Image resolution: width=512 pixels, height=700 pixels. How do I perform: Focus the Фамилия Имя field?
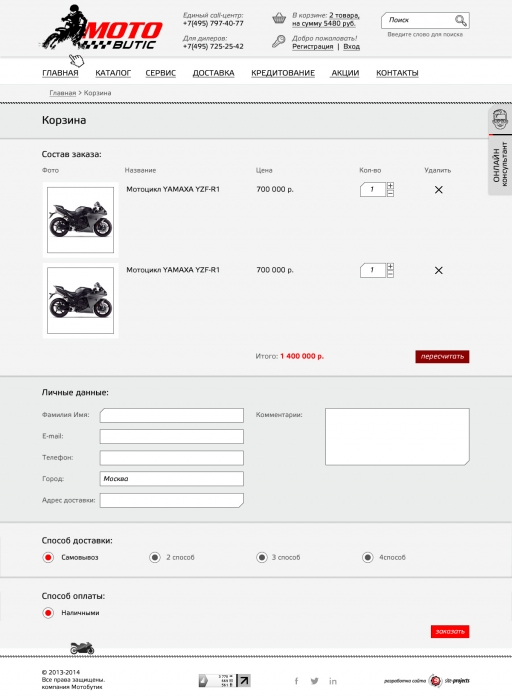coord(172,415)
